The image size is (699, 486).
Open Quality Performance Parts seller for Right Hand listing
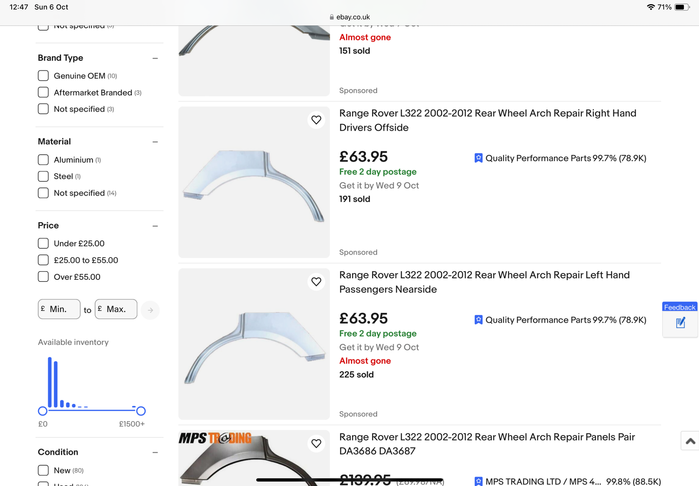tap(566, 158)
